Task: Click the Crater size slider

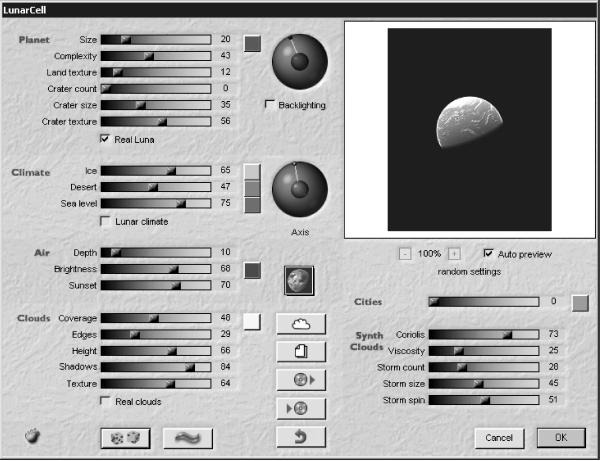Action: click(x=156, y=105)
